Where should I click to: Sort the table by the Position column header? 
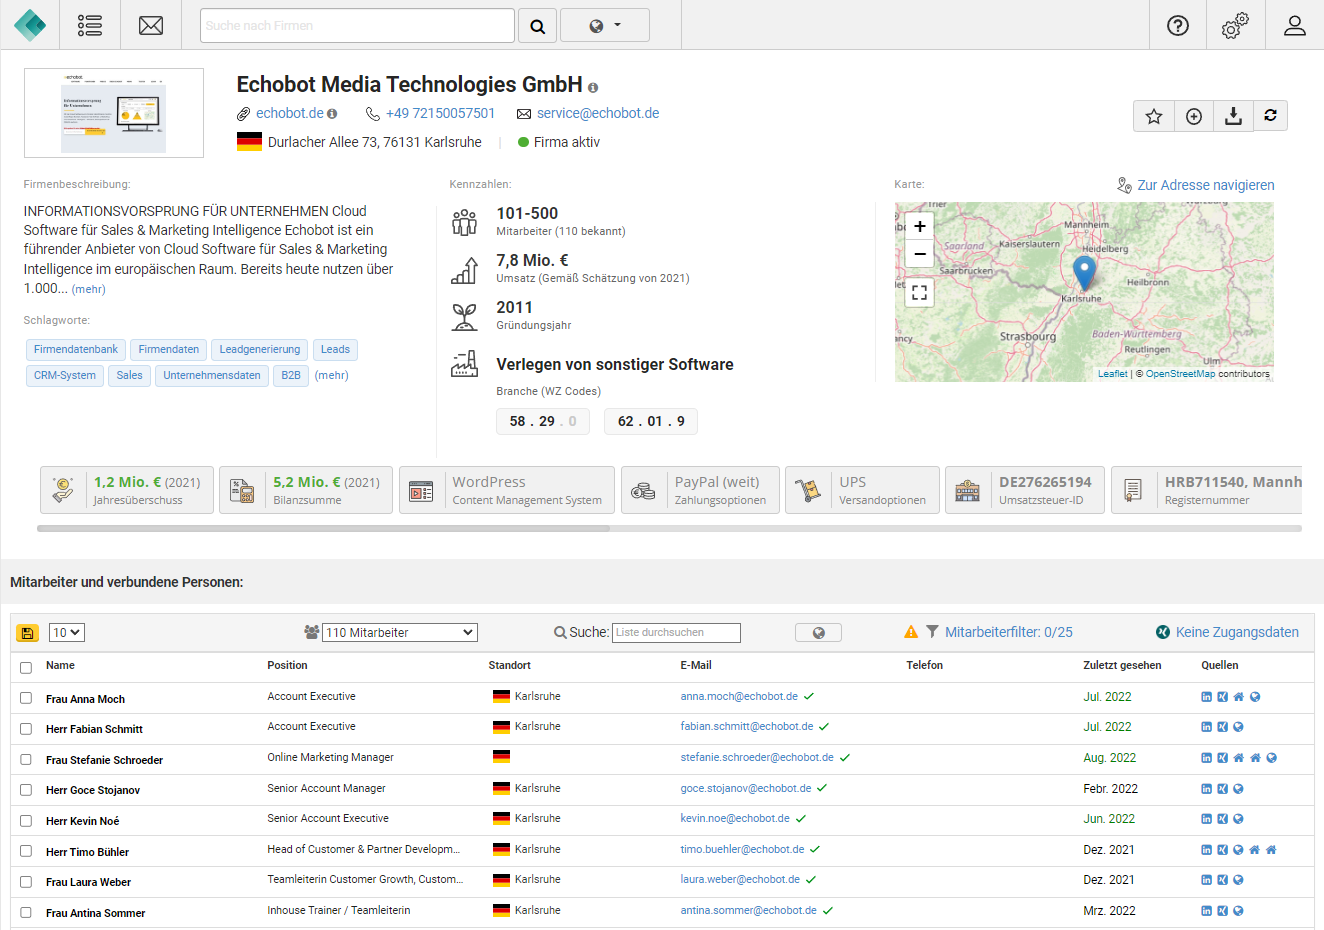click(x=287, y=665)
